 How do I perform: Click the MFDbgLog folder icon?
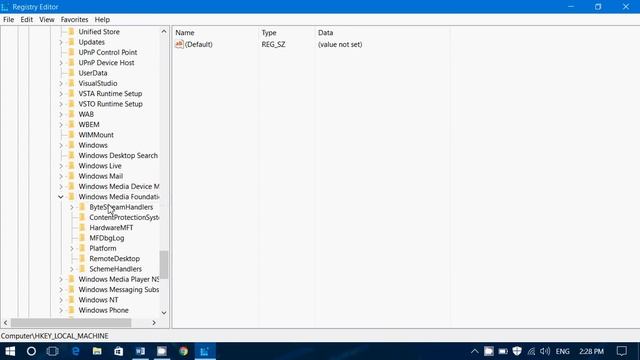tap(82, 238)
